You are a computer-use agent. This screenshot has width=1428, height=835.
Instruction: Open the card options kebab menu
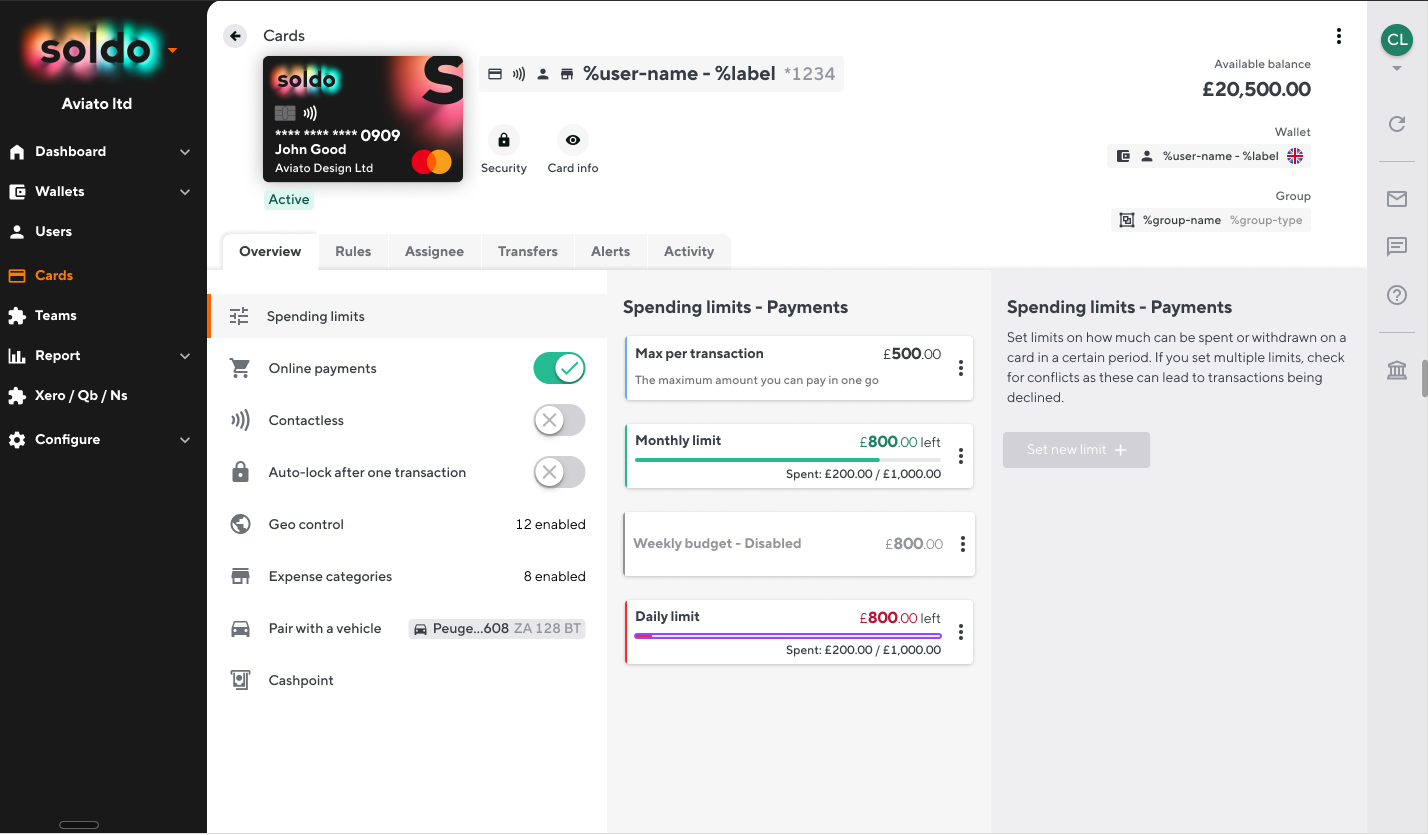pyautogui.click(x=1339, y=36)
